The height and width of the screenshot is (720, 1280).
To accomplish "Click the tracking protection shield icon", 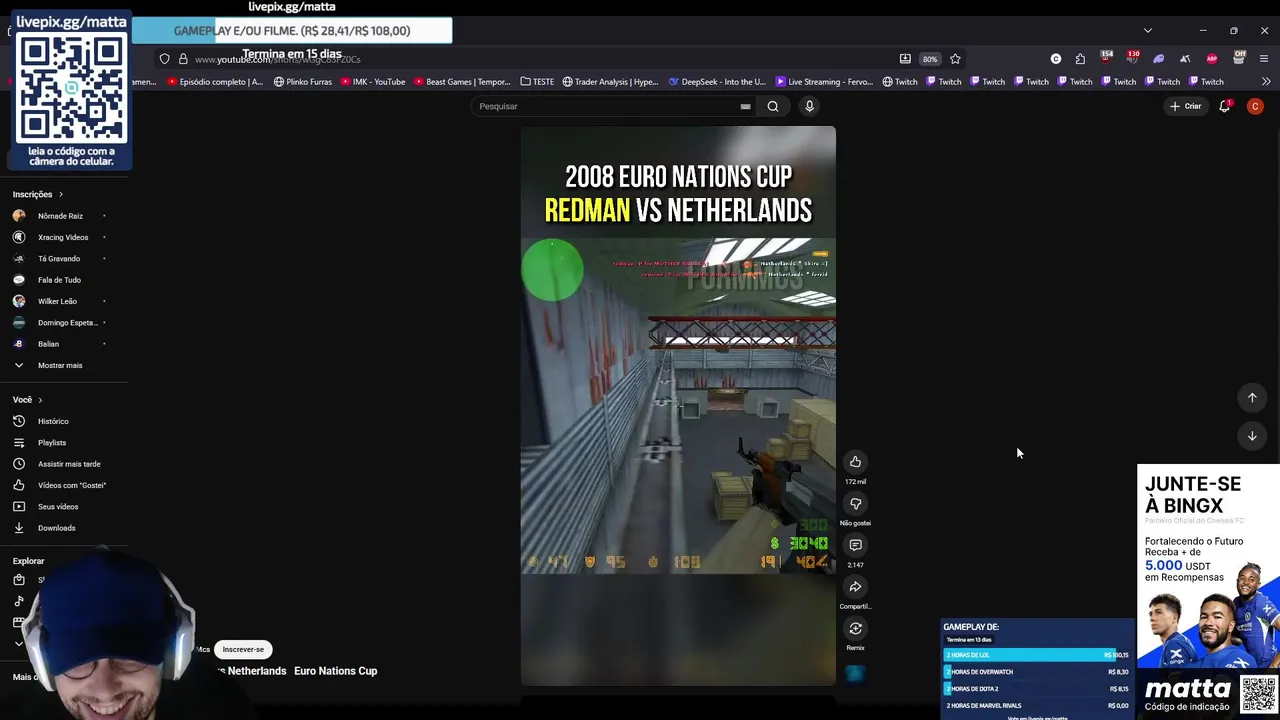I will [165, 59].
